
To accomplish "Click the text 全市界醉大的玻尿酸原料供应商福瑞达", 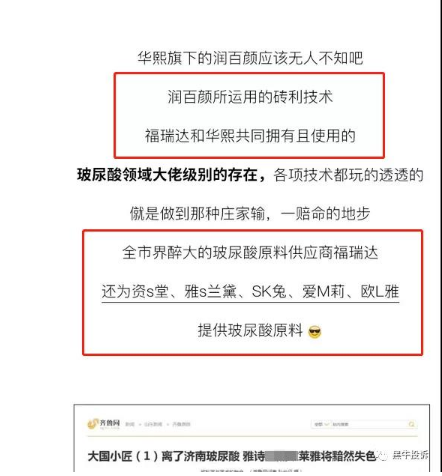I will 250,253.
